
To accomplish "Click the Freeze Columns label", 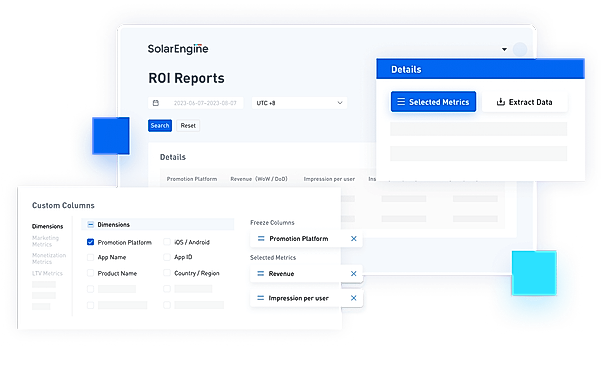I will [273, 223].
